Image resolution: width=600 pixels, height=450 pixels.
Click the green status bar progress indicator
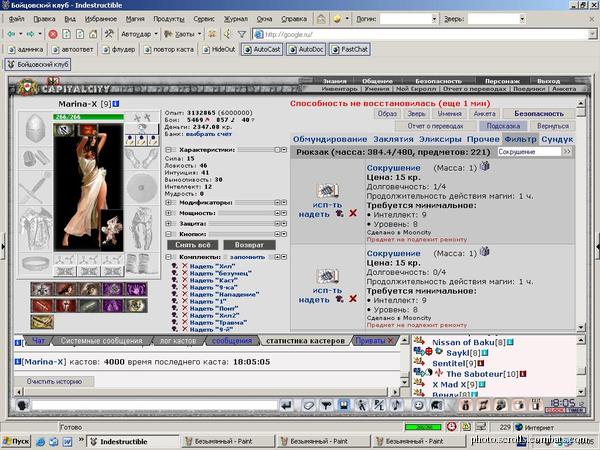(x=423, y=427)
